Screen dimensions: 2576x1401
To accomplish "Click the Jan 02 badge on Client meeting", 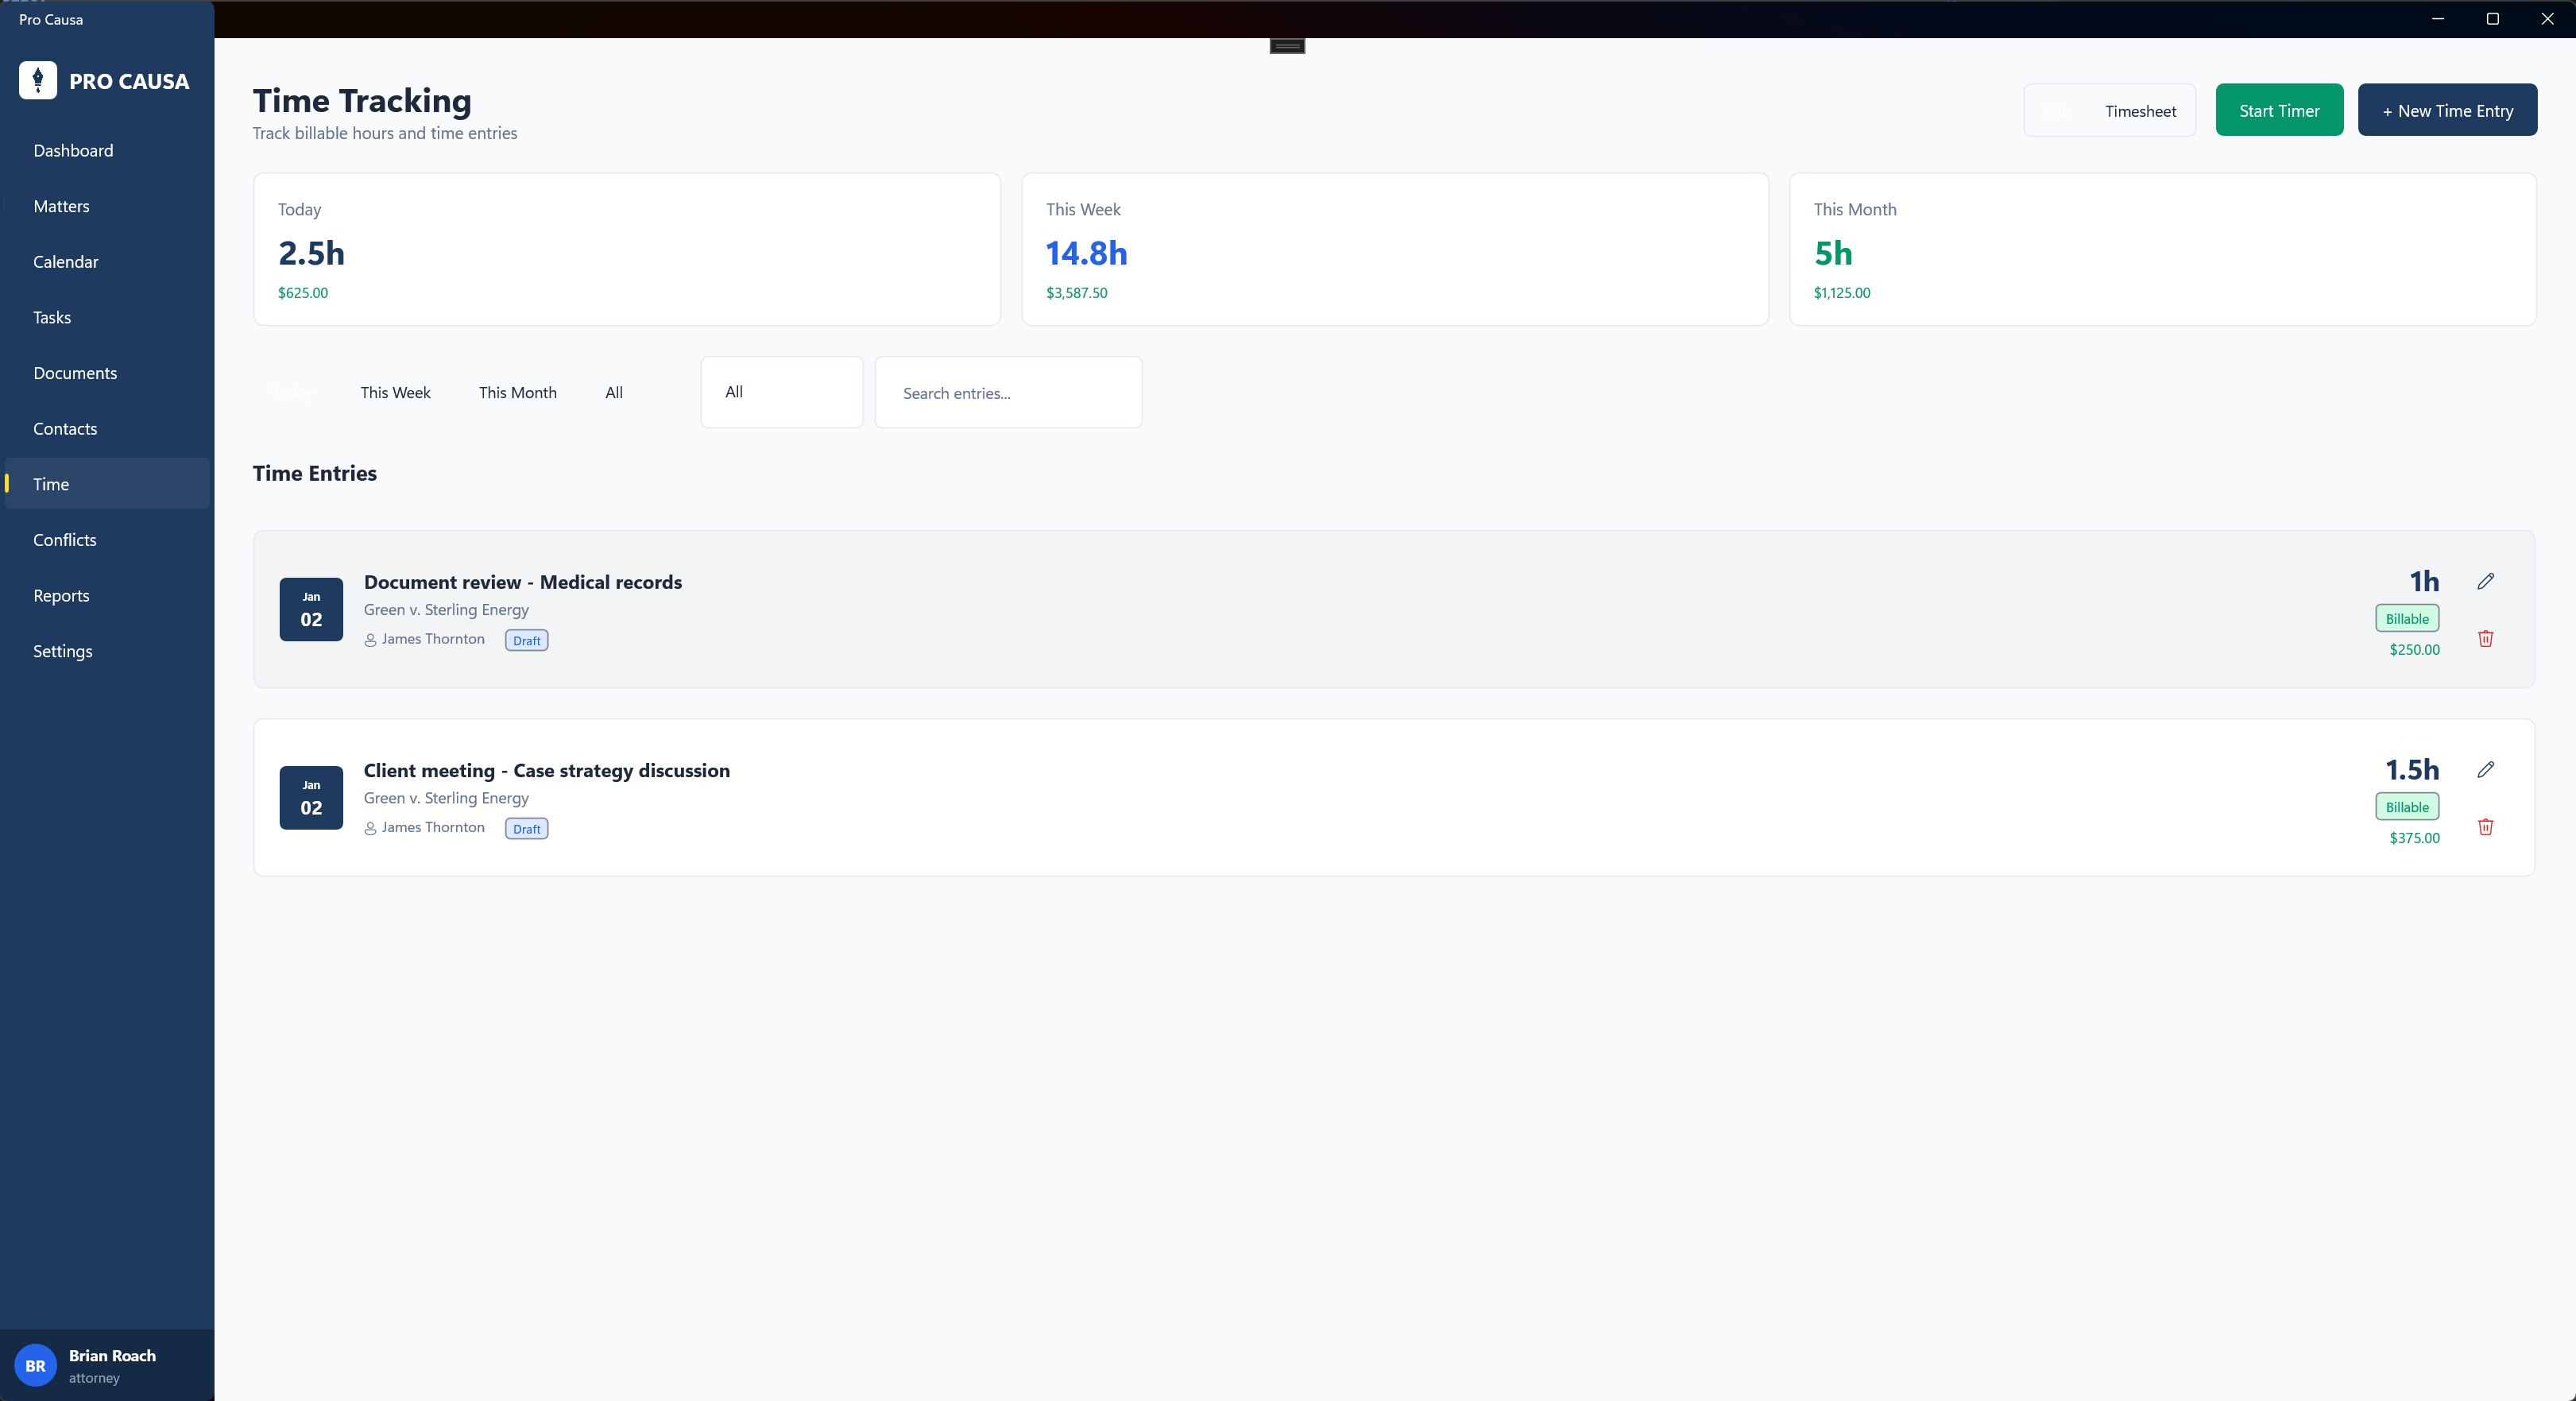I will coord(311,797).
